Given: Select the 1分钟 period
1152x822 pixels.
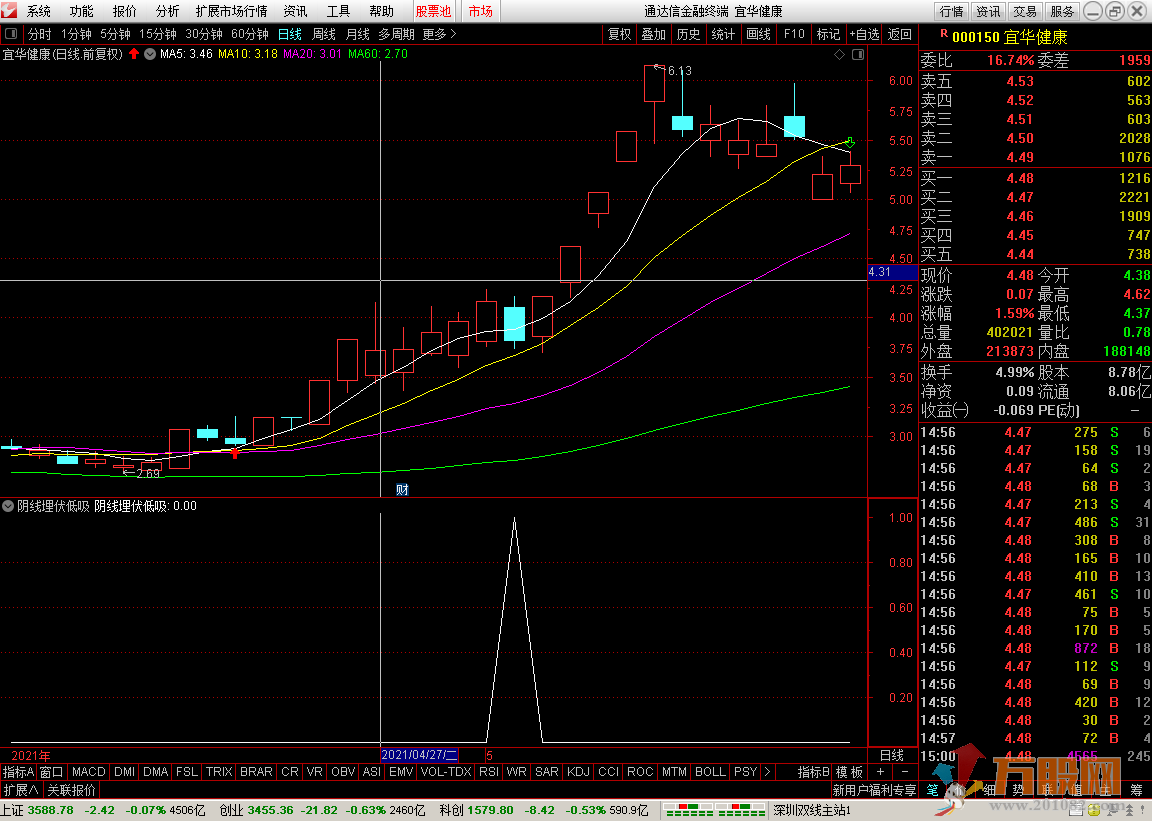Looking at the screenshot, I should point(76,35).
